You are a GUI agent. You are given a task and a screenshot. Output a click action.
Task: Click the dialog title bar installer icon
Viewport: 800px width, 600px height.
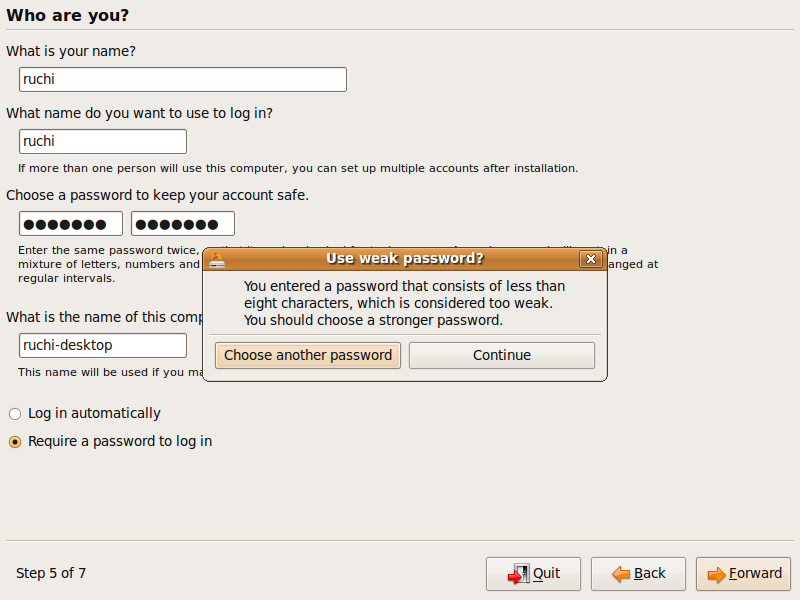point(217,259)
